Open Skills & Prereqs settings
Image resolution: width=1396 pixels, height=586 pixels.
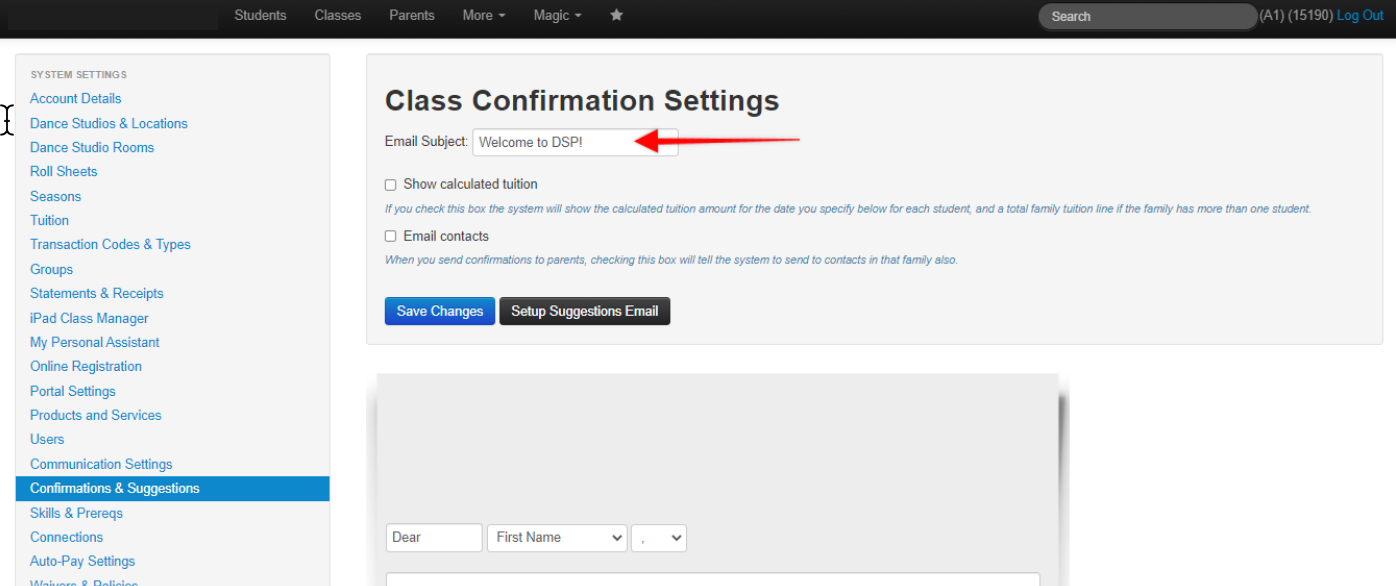click(x=76, y=513)
